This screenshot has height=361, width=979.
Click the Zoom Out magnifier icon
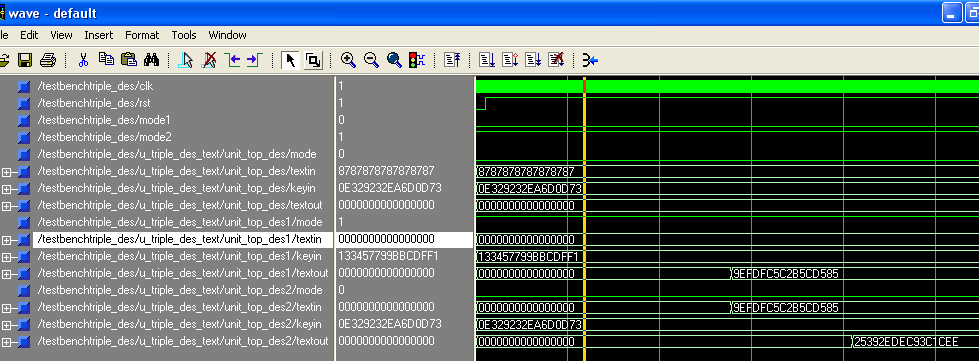(x=371, y=60)
